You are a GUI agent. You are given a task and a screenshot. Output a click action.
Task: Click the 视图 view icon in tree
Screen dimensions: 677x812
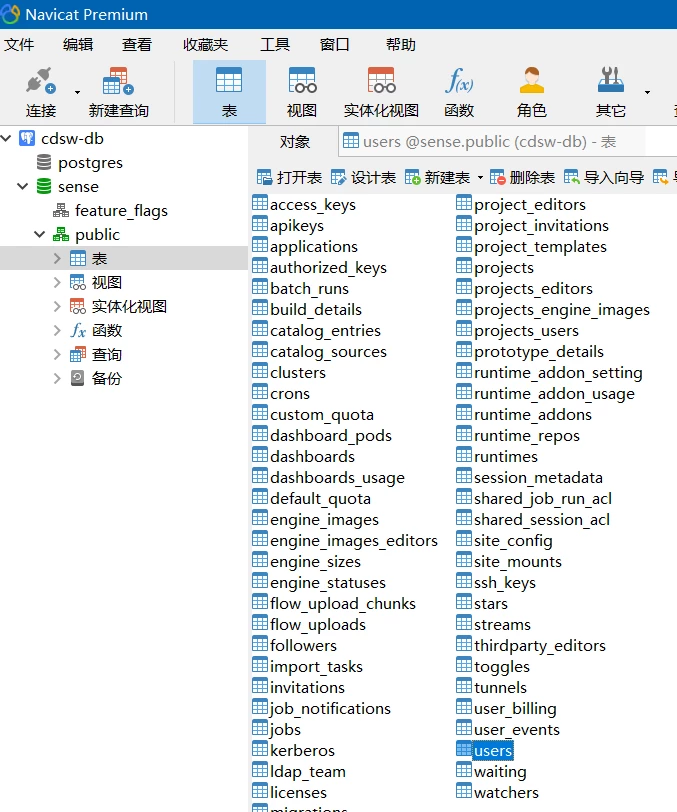pos(78,282)
